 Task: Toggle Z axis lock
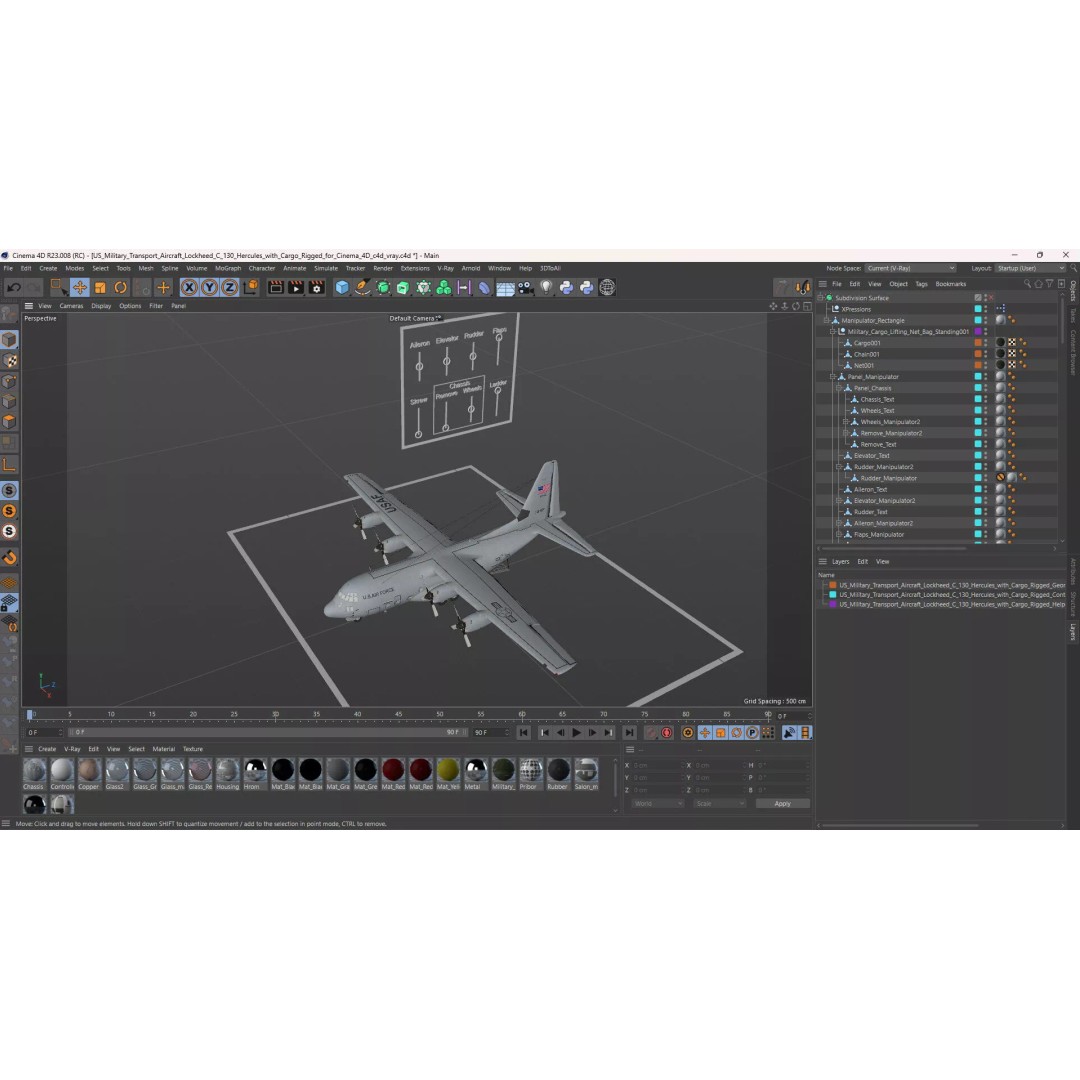[229, 287]
